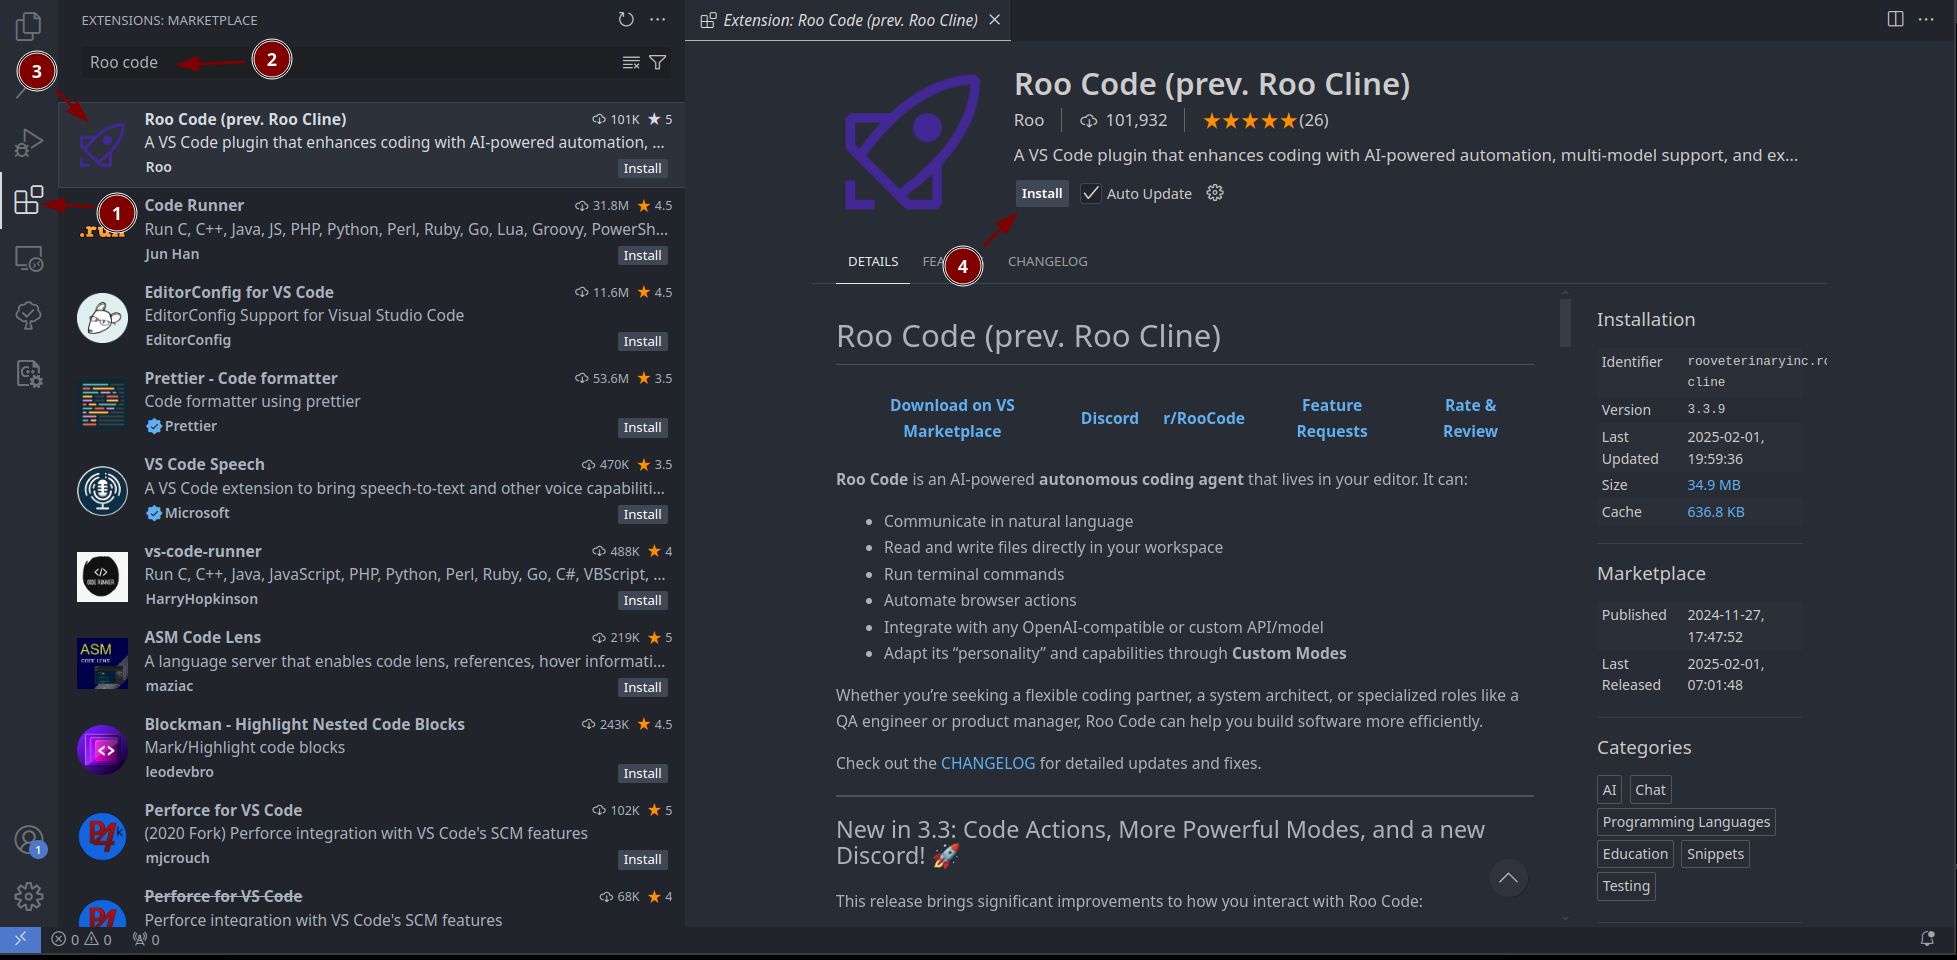This screenshot has height=960, width=1957.
Task: Select the Chat category tag
Action: [x=1650, y=790]
